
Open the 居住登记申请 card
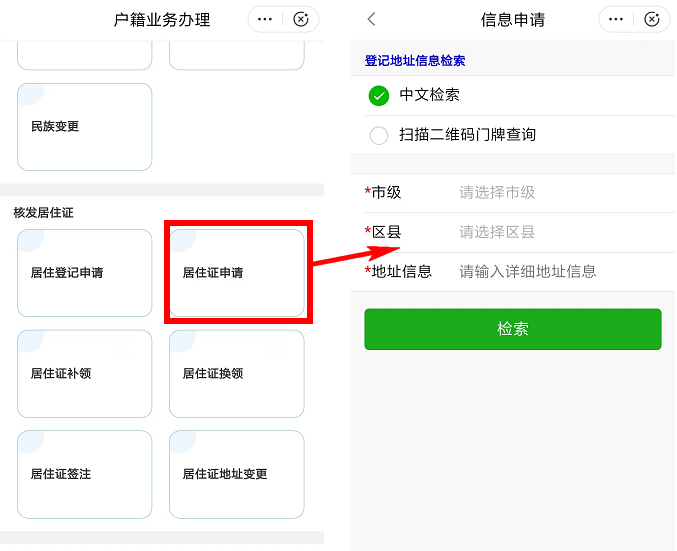tap(85, 273)
